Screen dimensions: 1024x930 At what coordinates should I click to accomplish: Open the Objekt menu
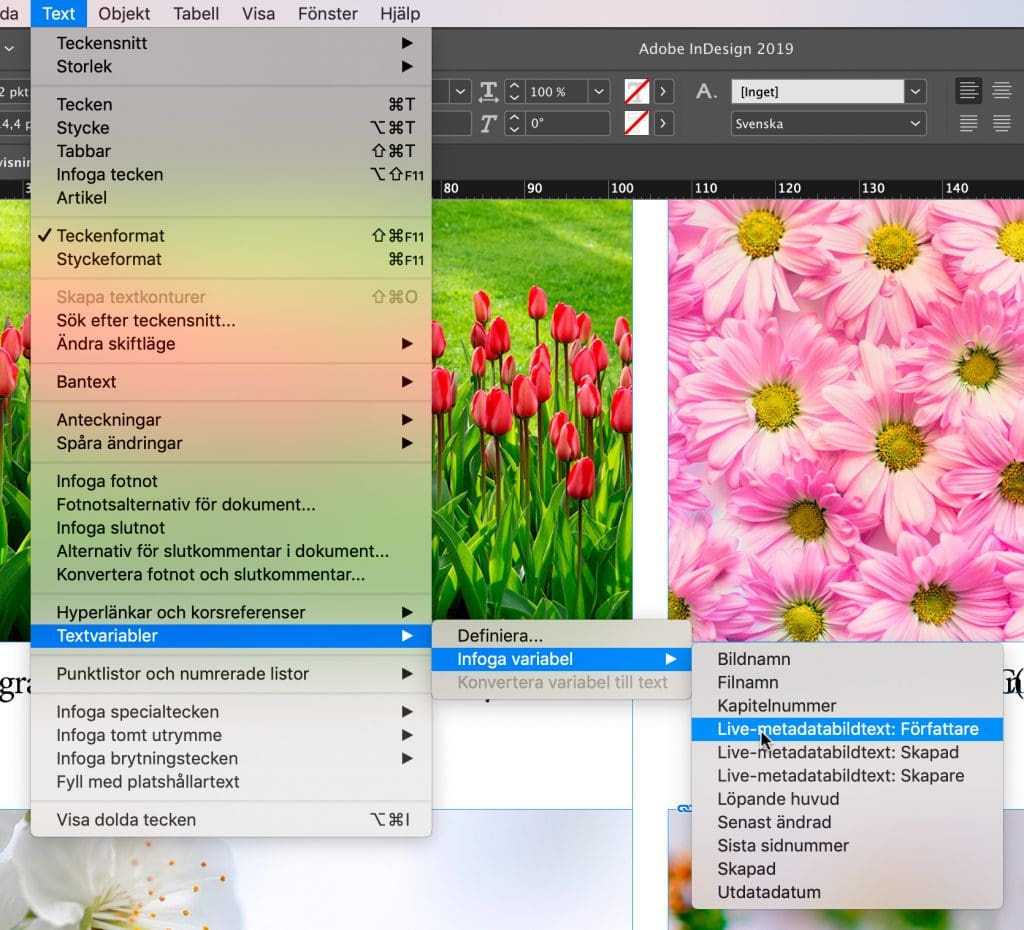pyautogui.click(x=124, y=14)
